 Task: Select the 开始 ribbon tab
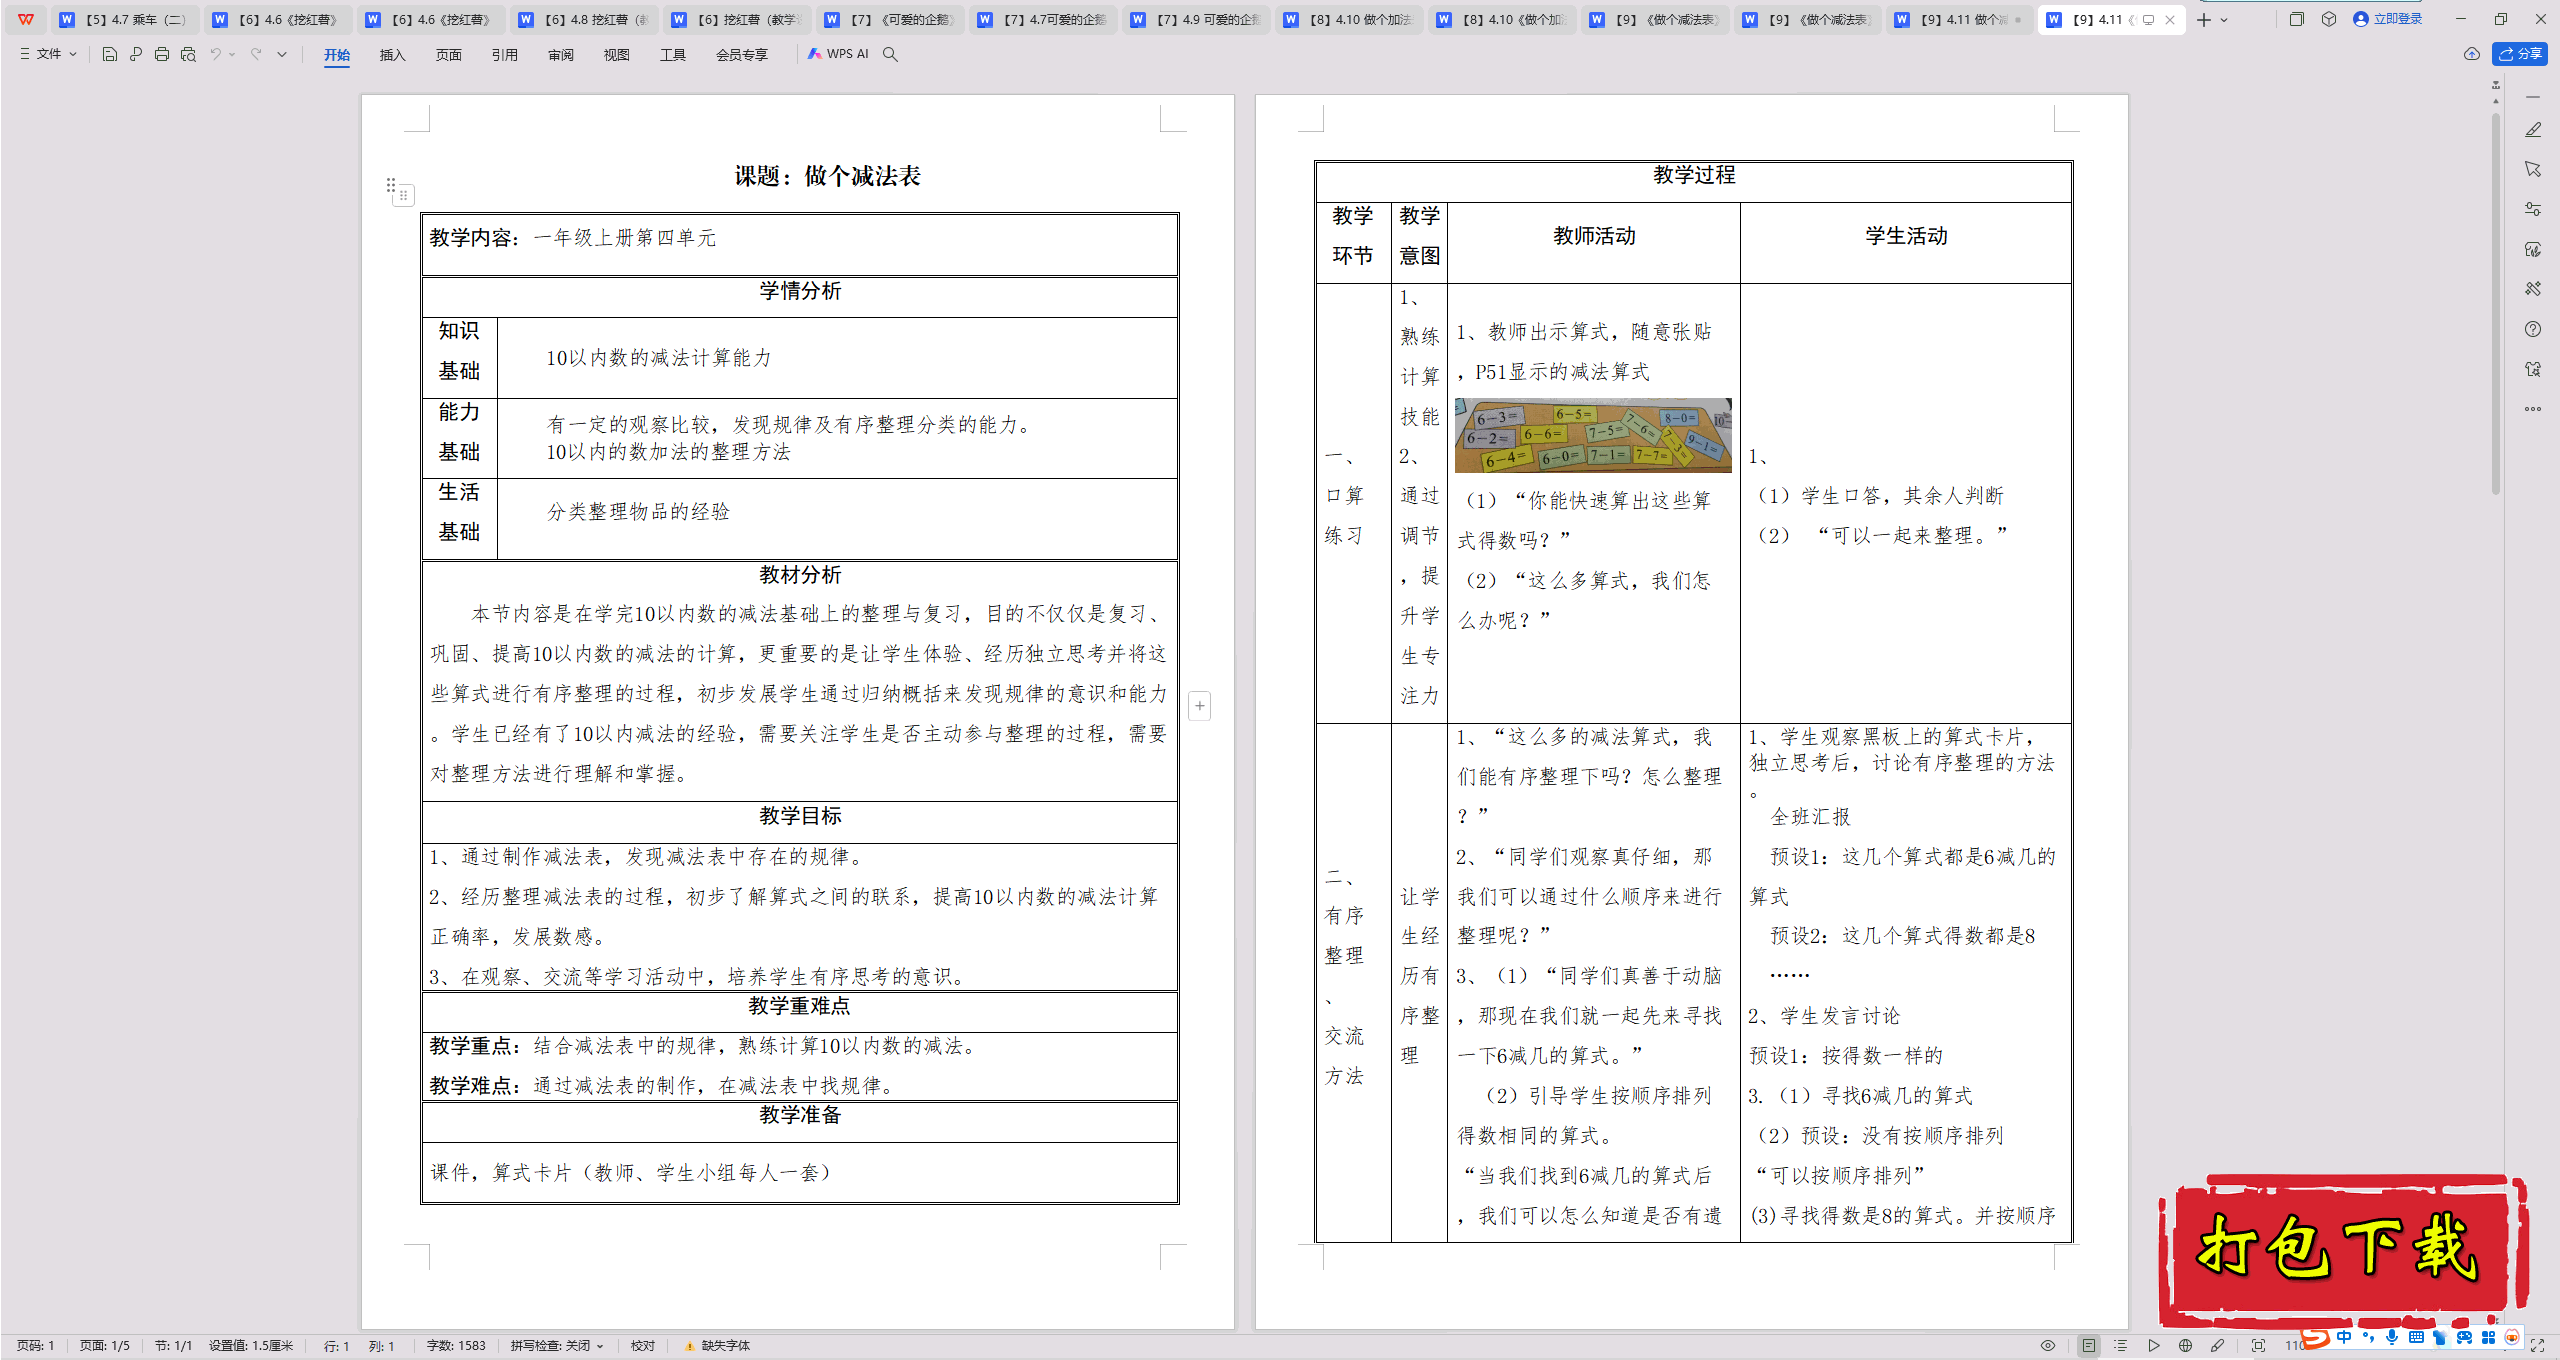[x=337, y=55]
